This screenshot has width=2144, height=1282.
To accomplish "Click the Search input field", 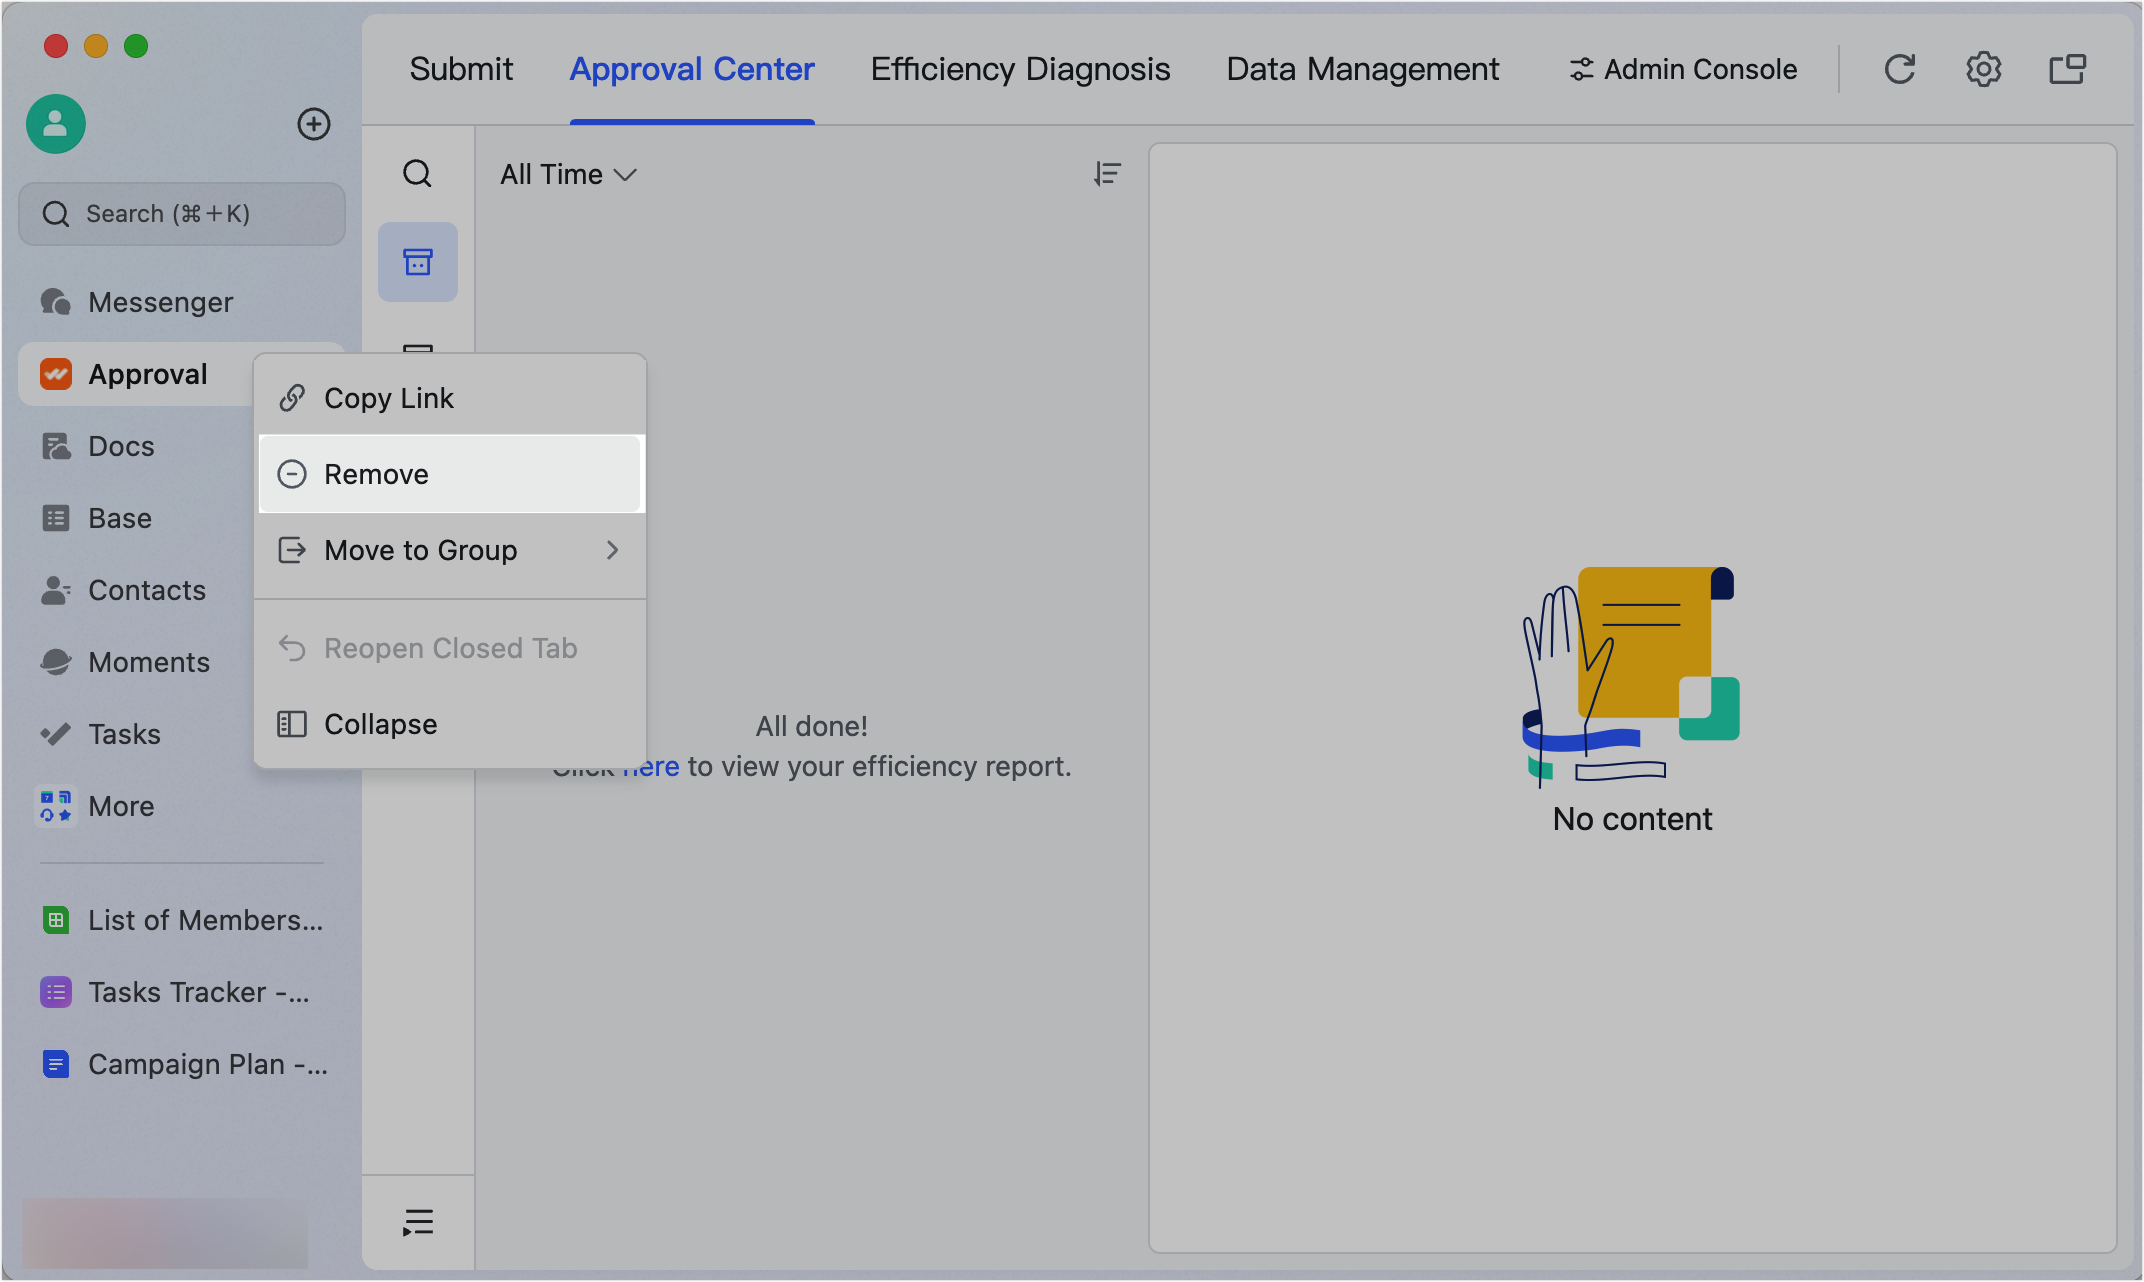I will point(182,214).
